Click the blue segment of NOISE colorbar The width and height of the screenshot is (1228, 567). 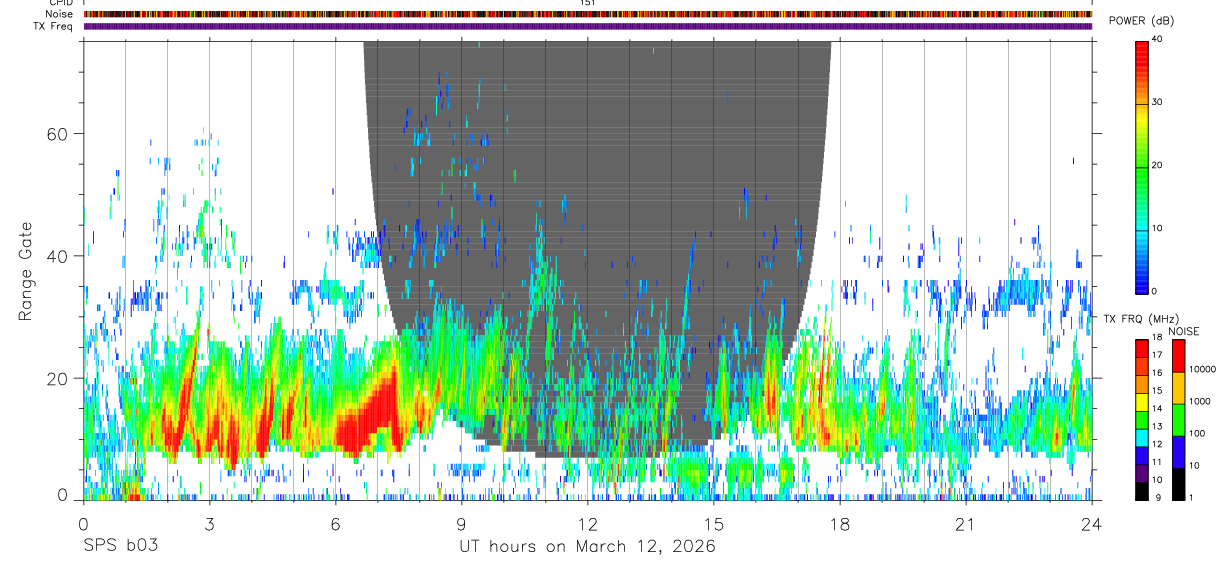(1179, 452)
